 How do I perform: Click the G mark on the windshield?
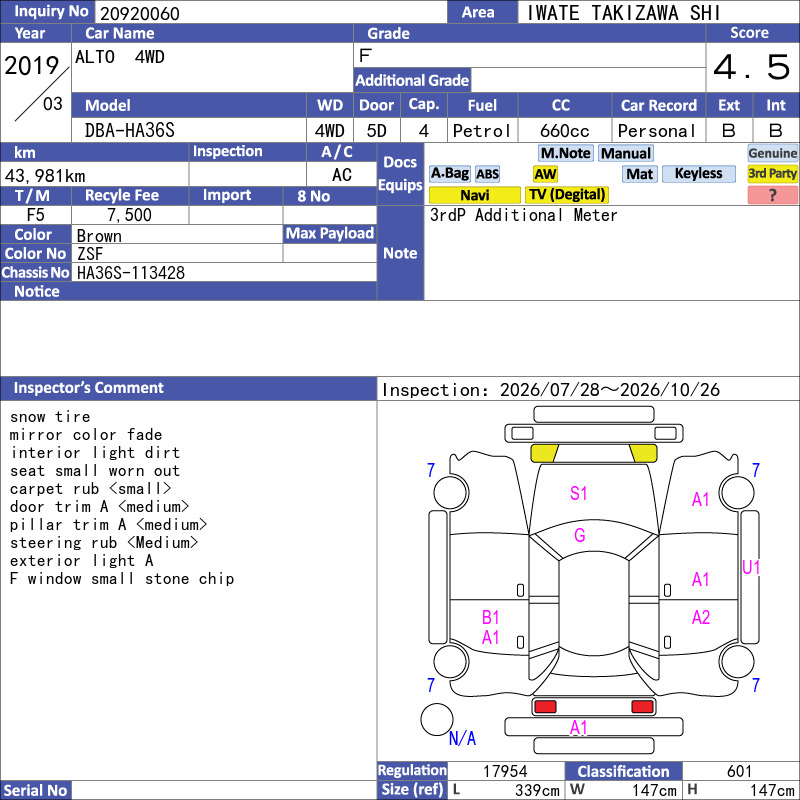coord(580,535)
